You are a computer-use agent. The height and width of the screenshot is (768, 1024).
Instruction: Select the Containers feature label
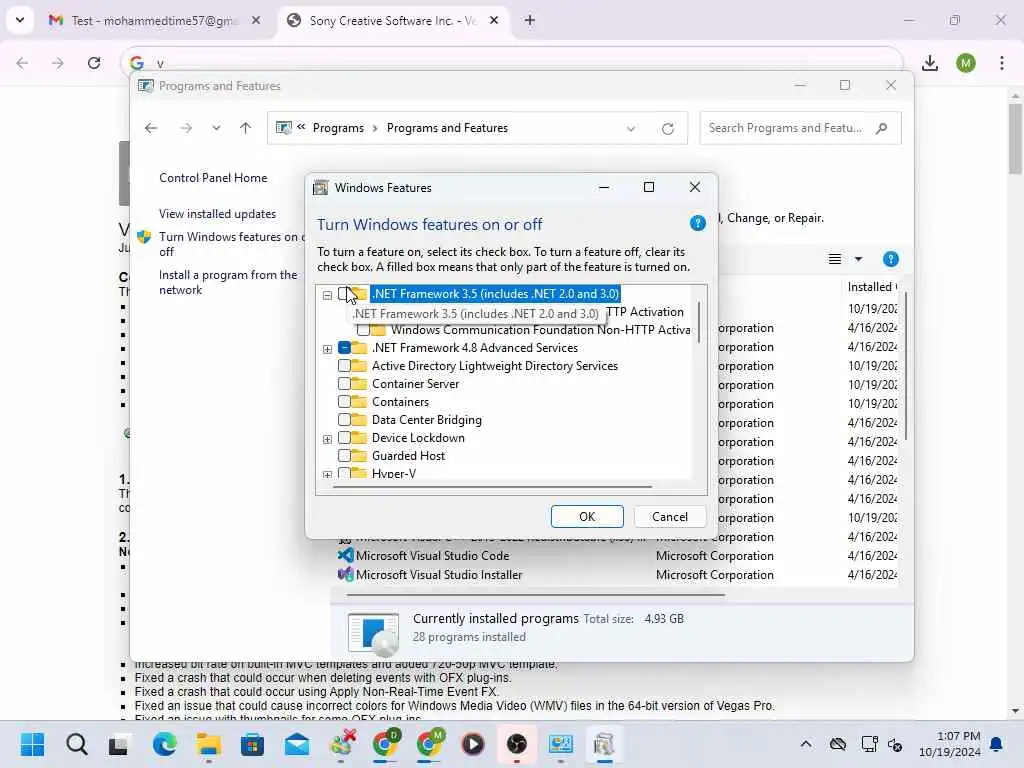tap(400, 402)
